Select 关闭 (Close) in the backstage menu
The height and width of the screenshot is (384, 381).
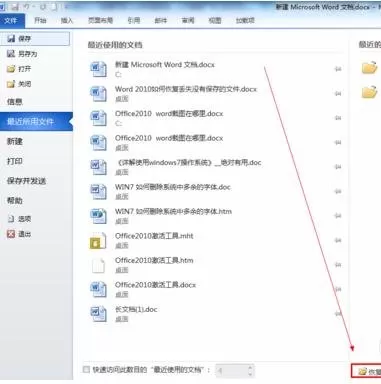tap(19, 84)
